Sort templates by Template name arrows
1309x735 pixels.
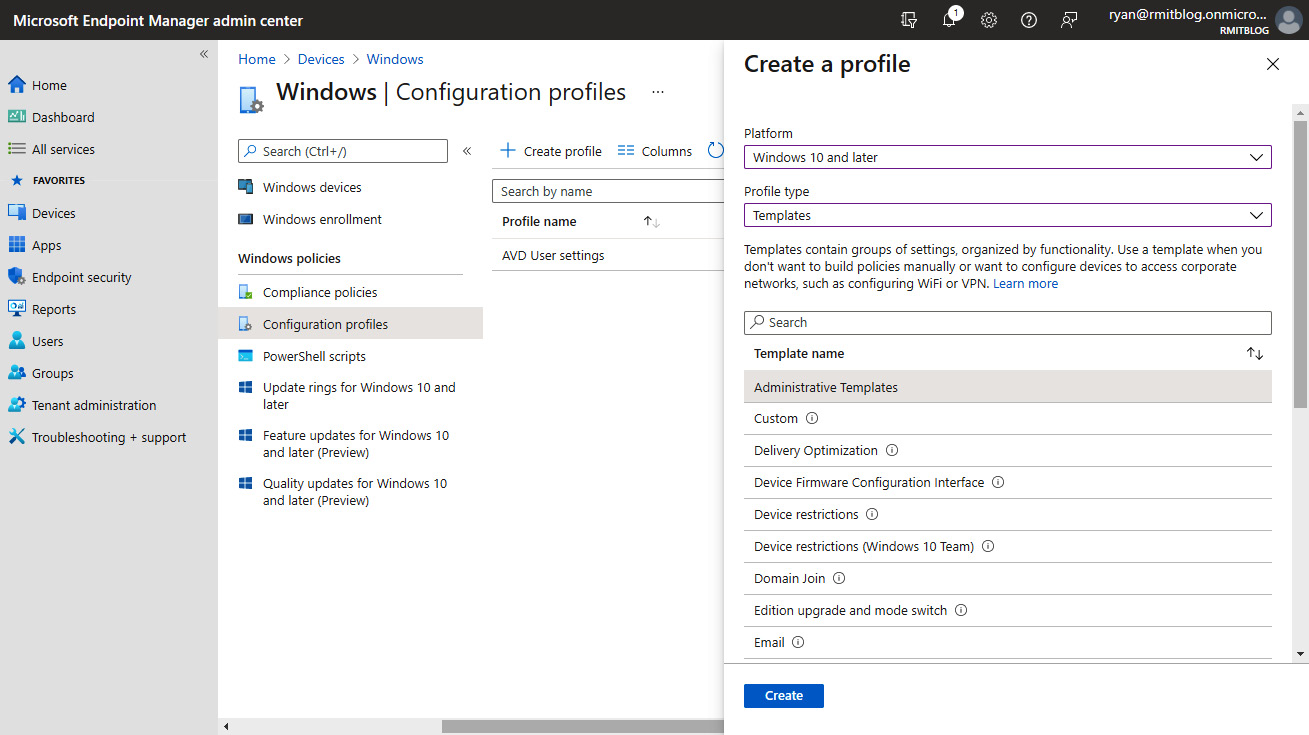pos(1255,354)
